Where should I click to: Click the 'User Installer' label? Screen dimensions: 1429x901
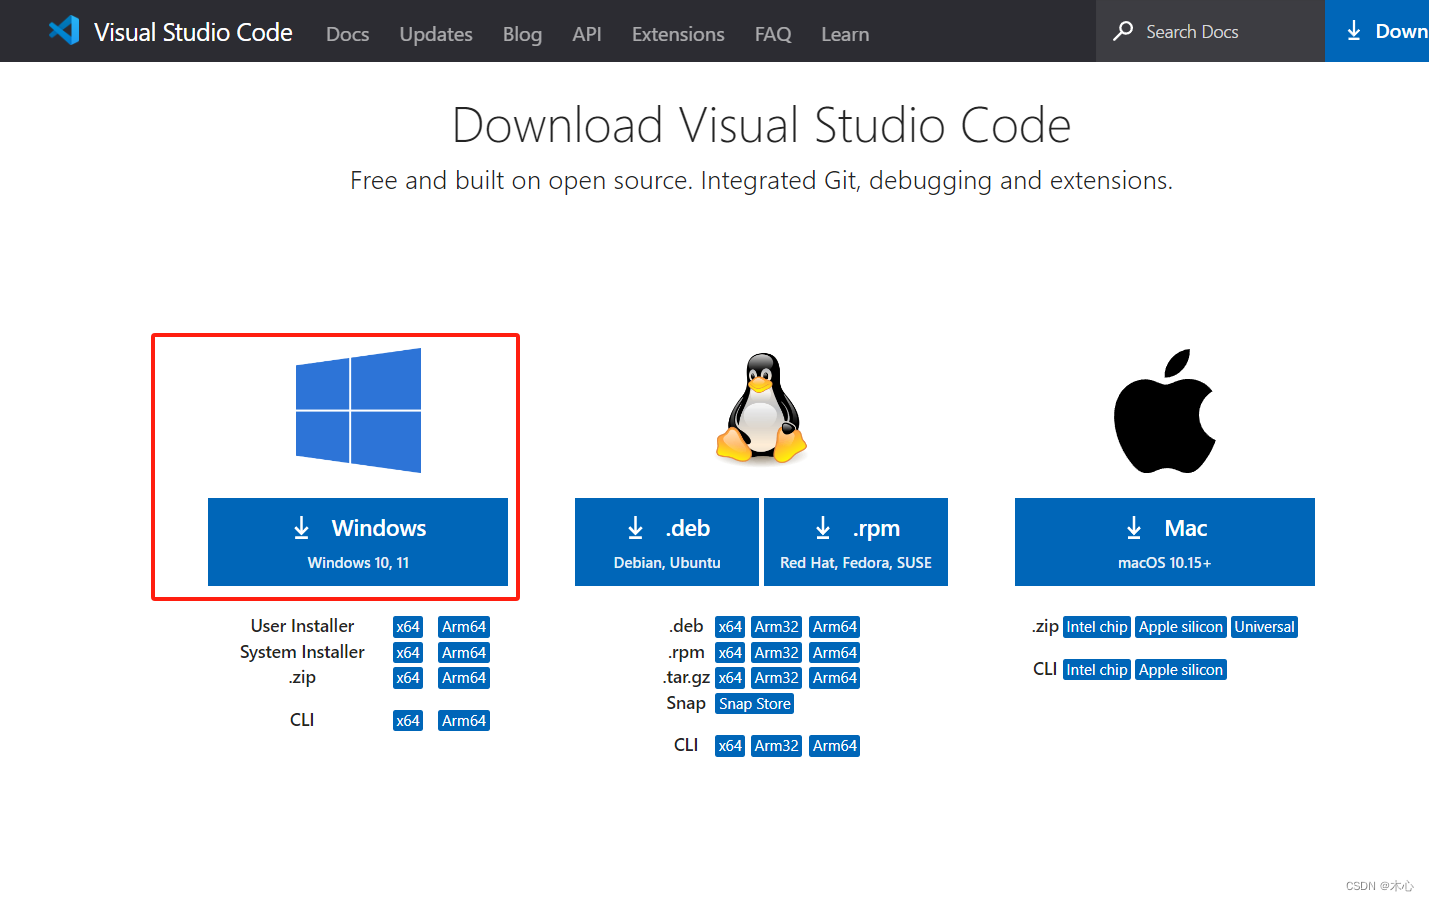point(302,626)
